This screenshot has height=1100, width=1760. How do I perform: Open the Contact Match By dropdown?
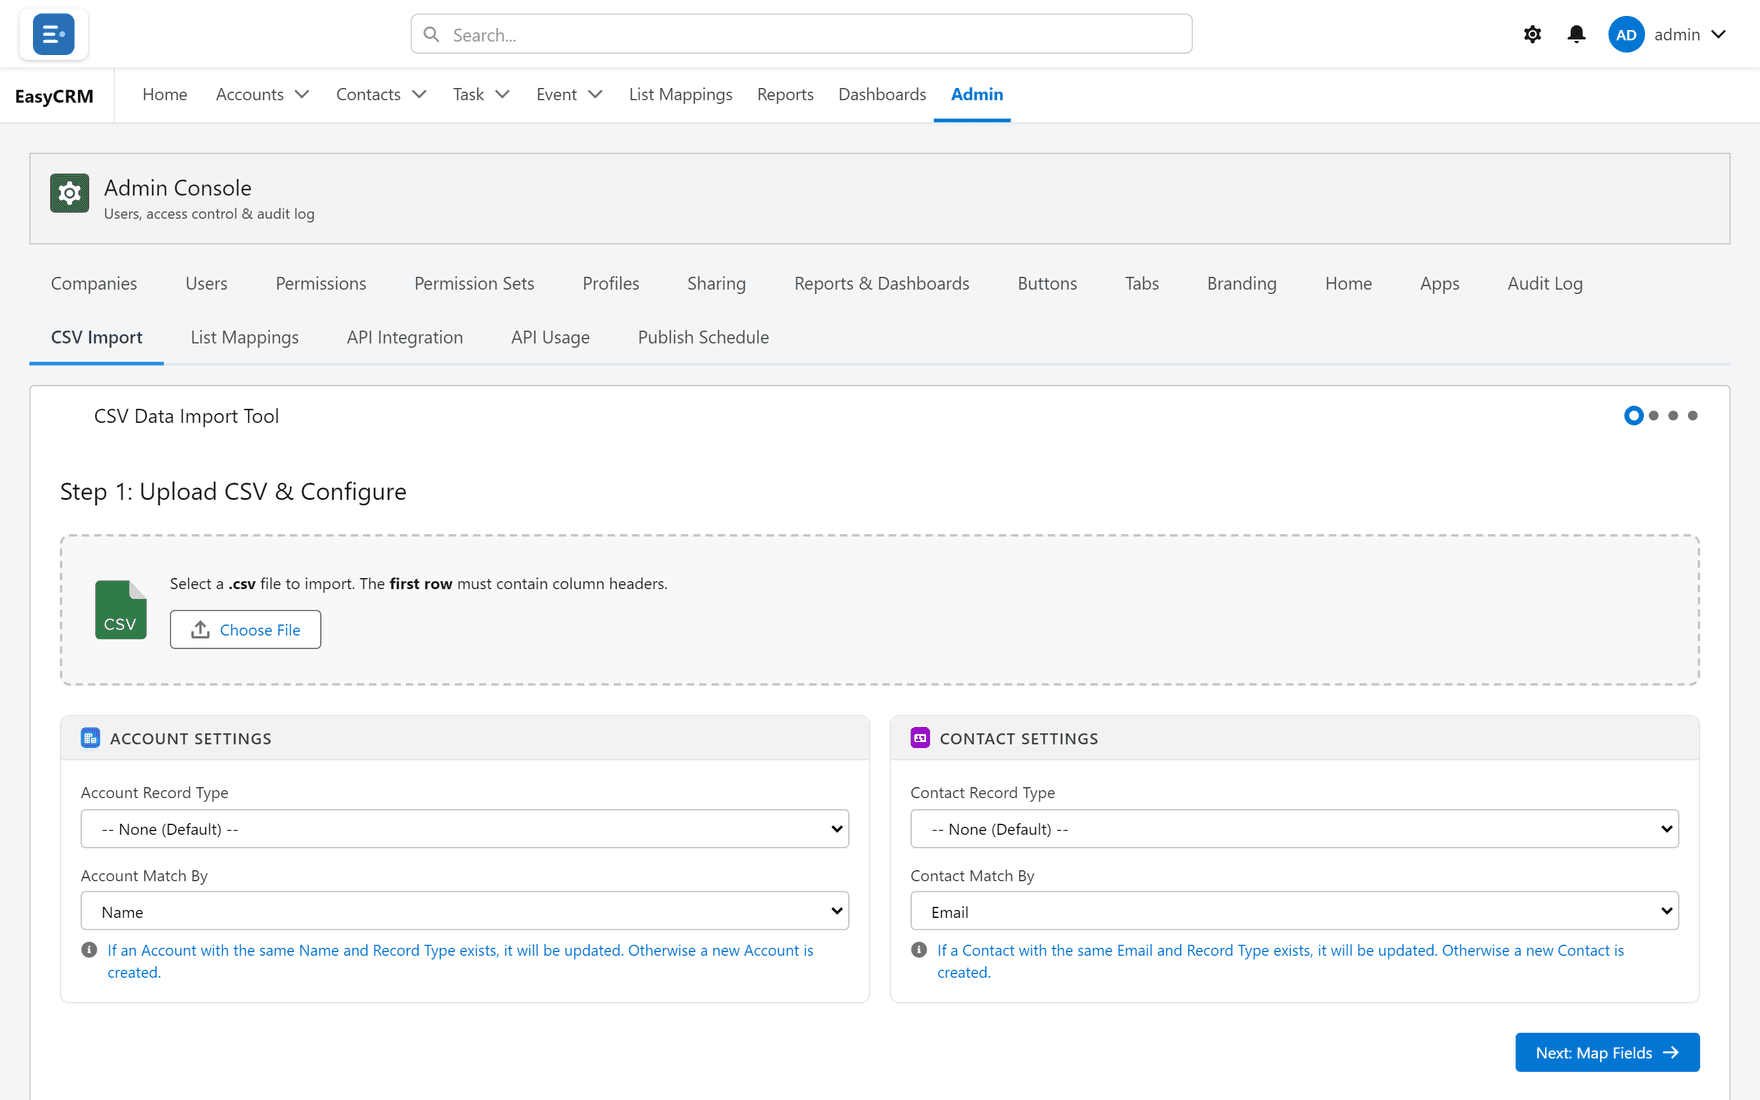click(x=1295, y=911)
